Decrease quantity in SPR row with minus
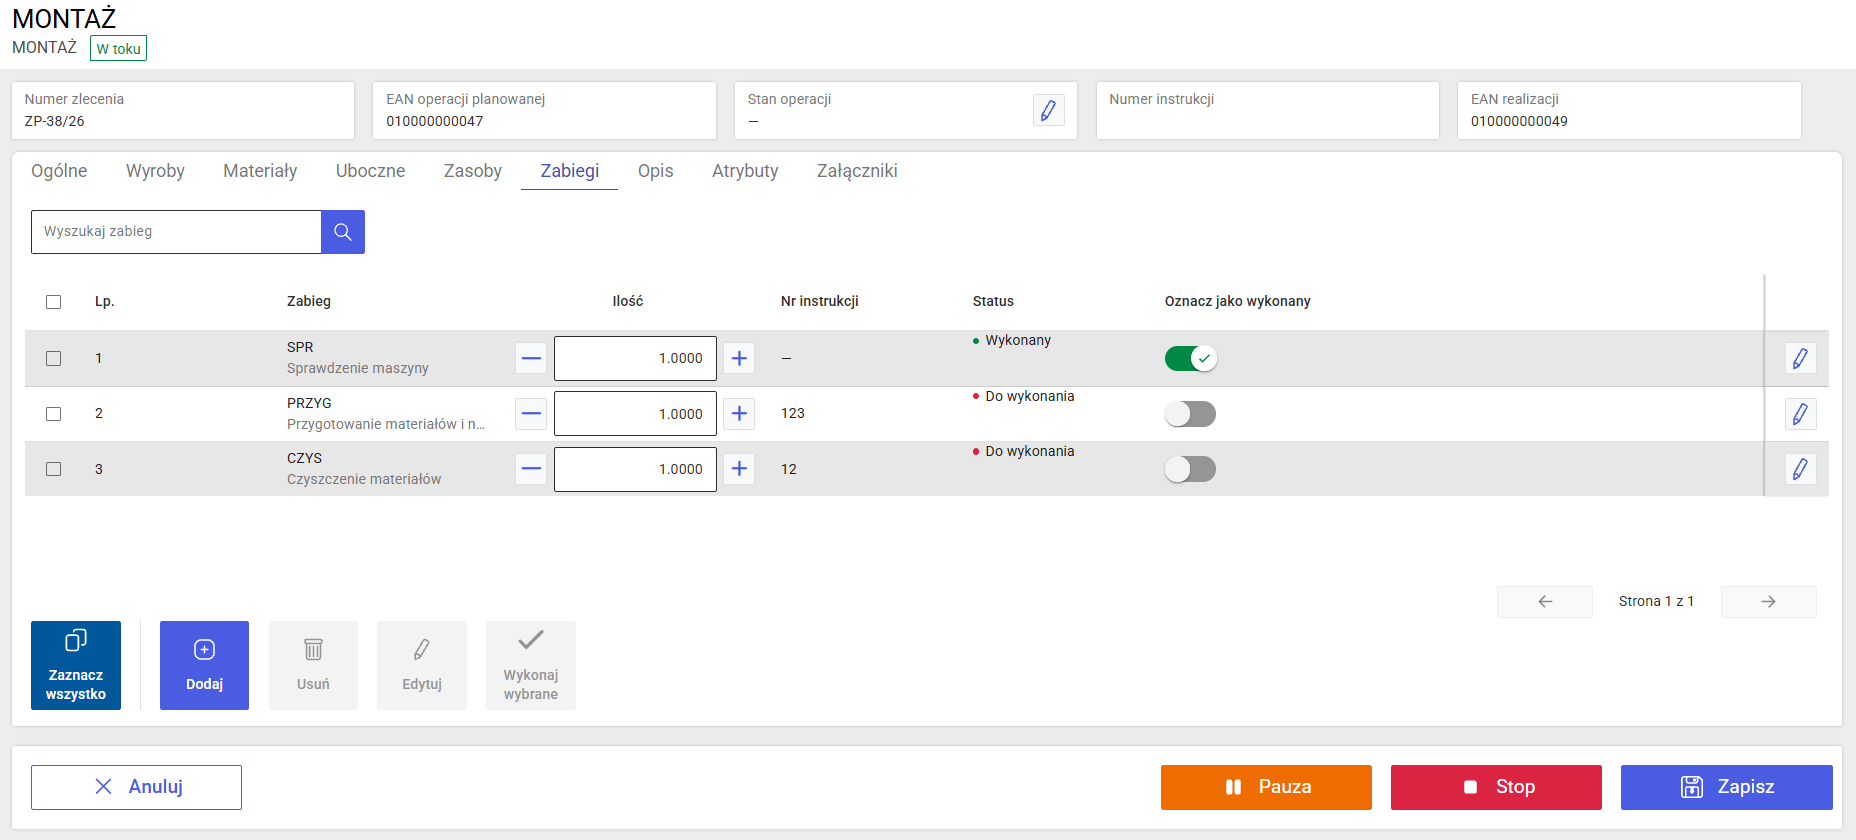Viewport: 1856px width, 840px height. [531, 358]
